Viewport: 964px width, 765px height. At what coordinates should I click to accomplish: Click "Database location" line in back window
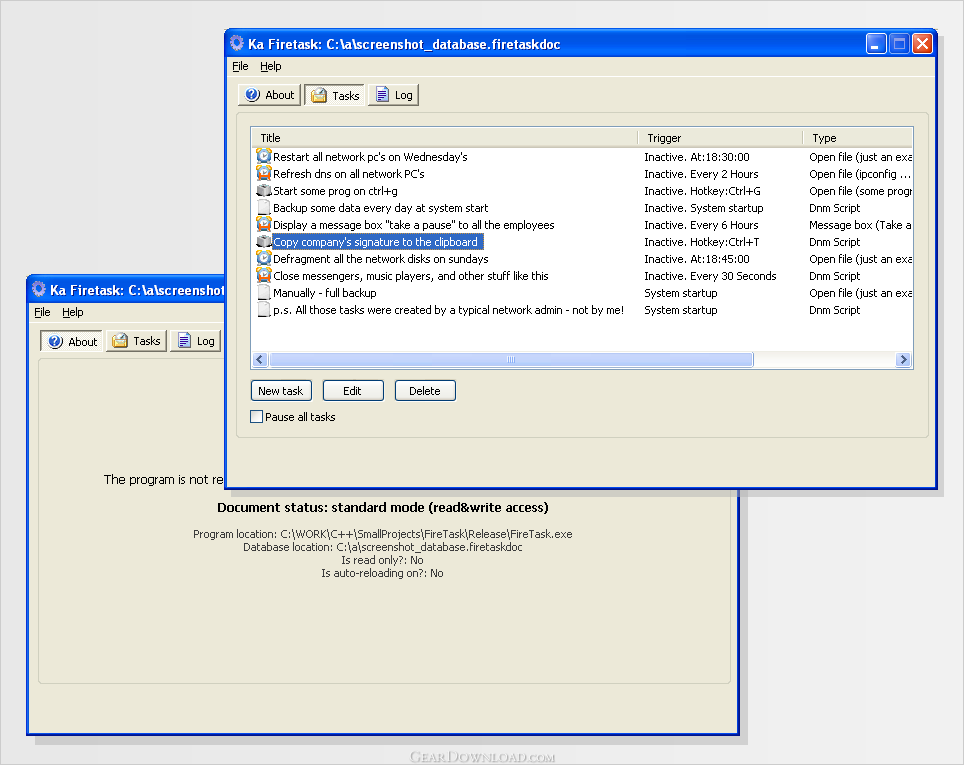click(382, 547)
